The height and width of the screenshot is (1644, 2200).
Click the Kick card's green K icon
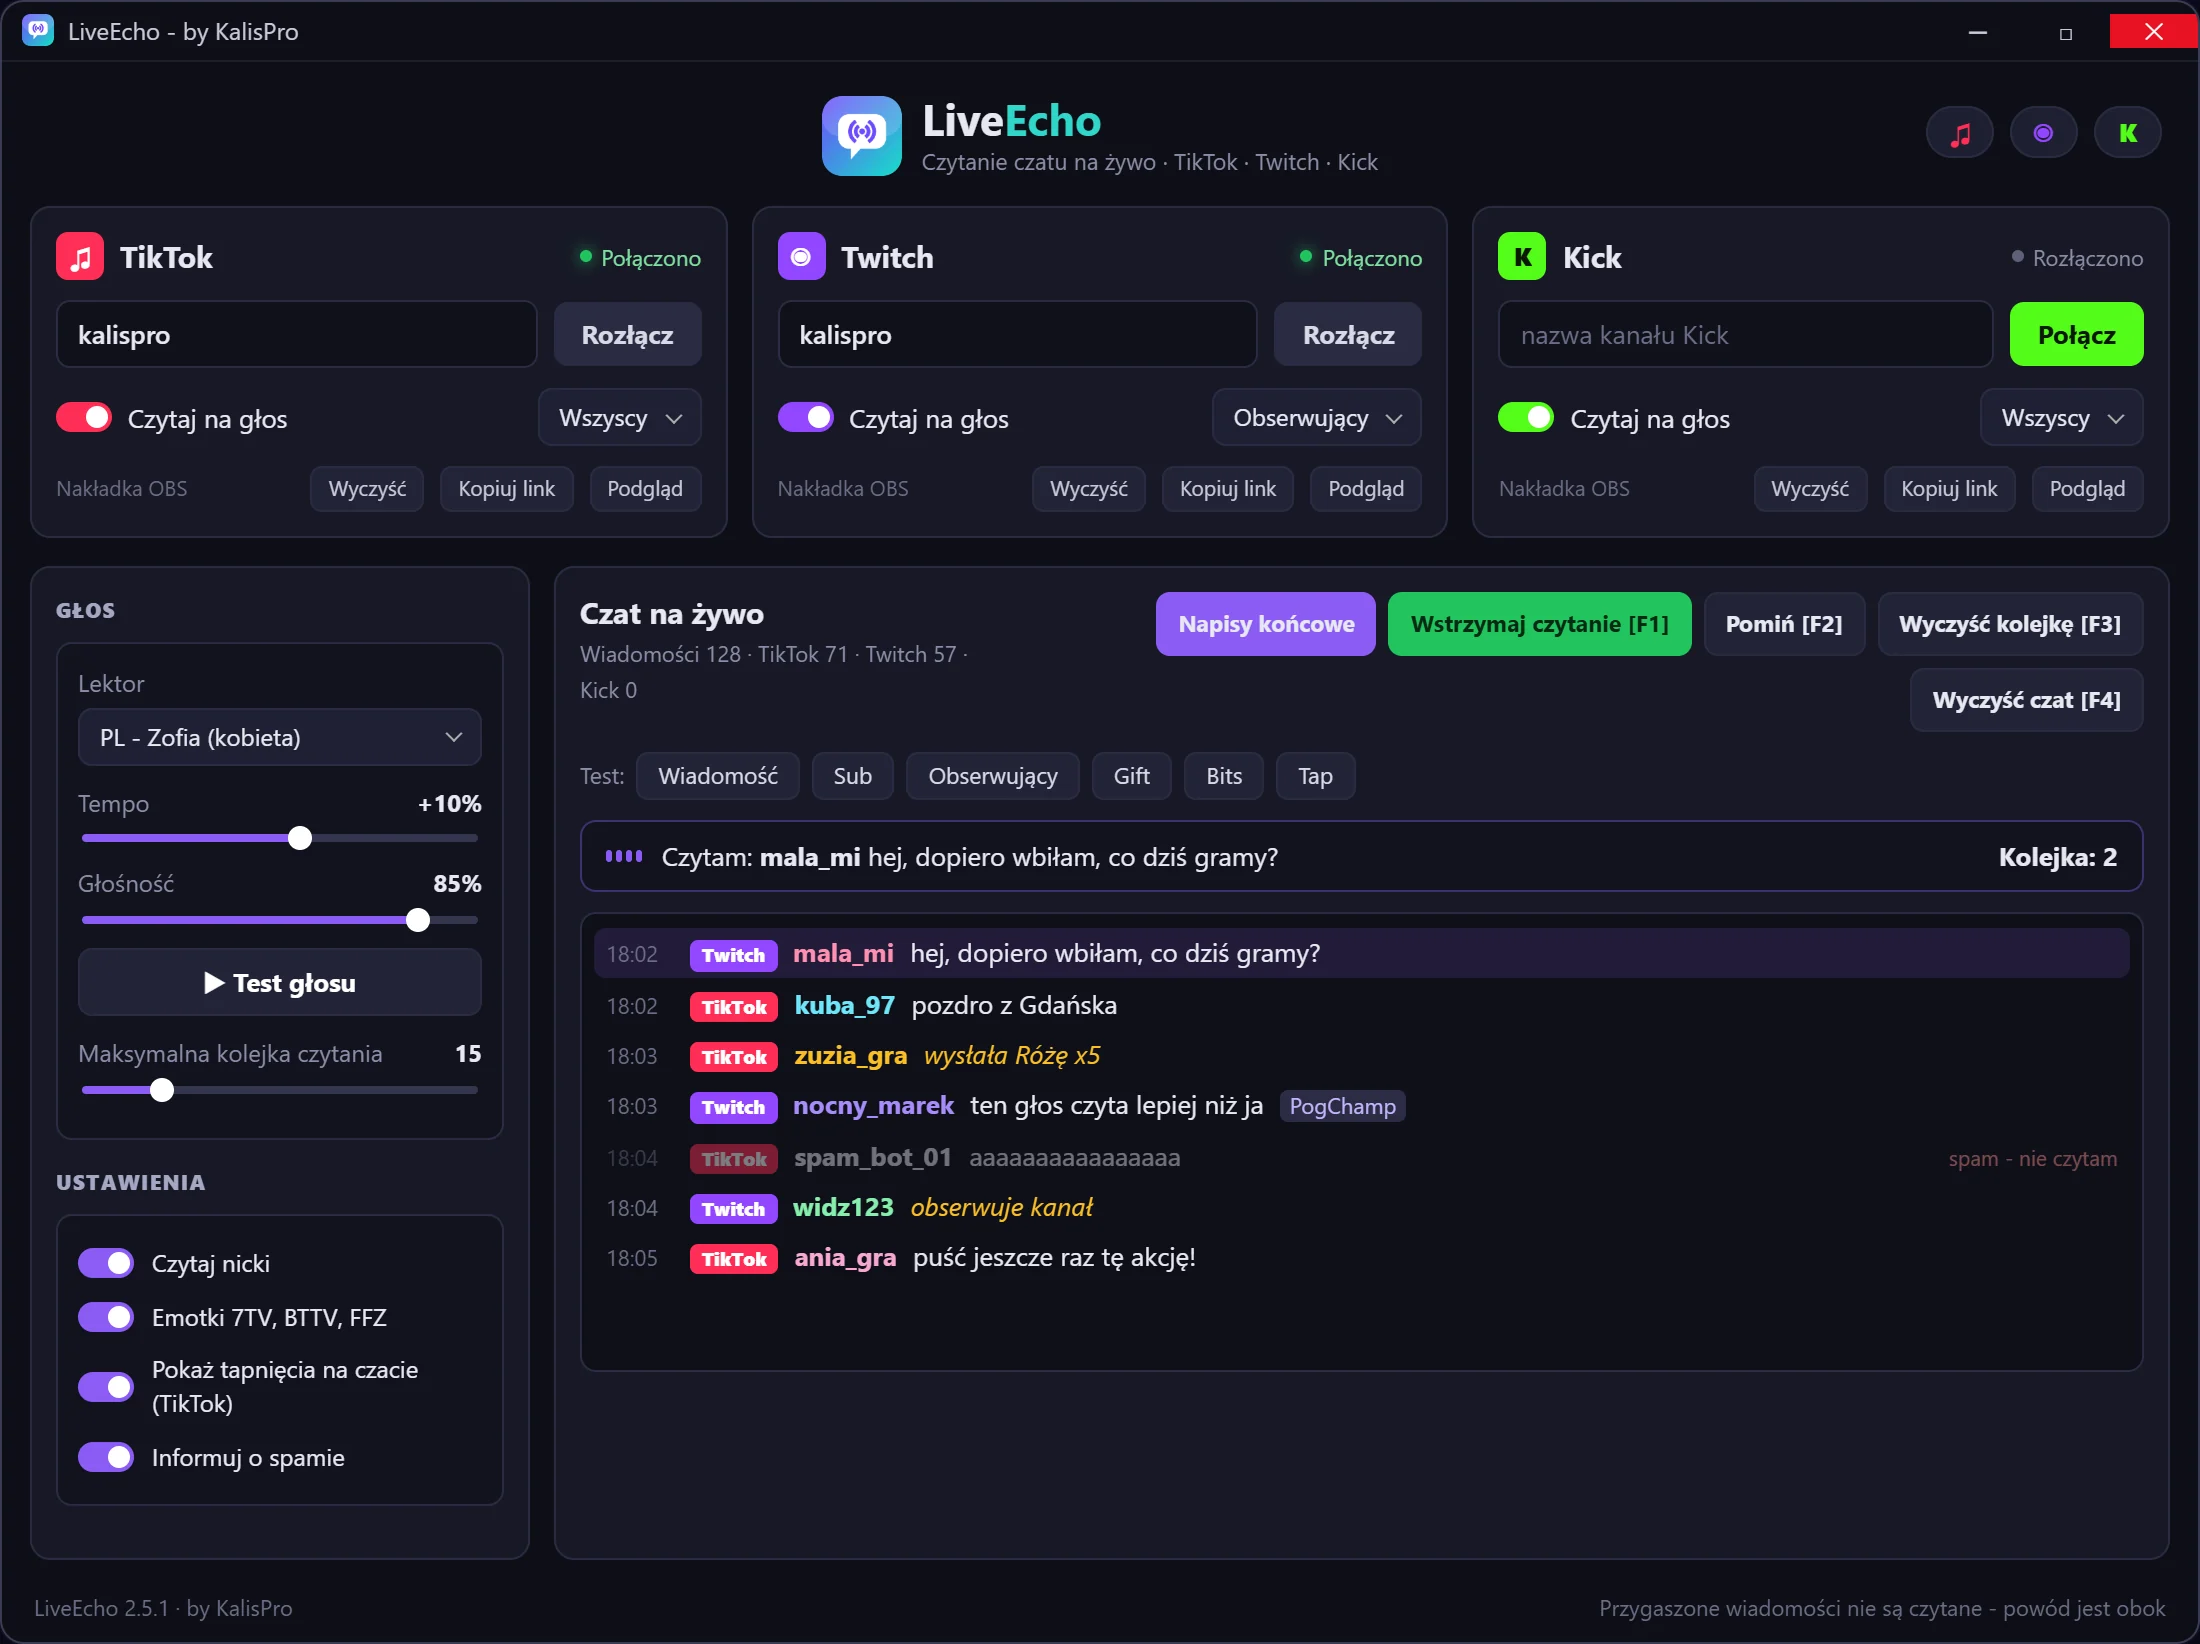click(x=1522, y=257)
